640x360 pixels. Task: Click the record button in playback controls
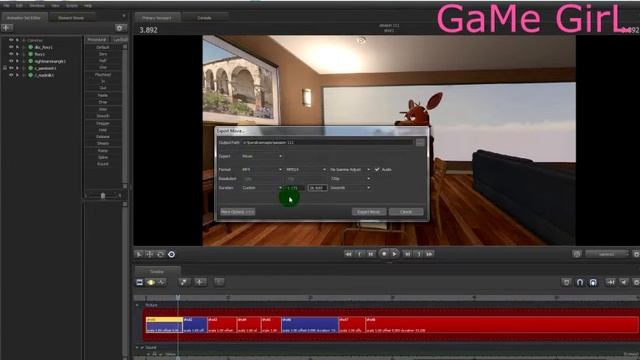tap(384, 254)
